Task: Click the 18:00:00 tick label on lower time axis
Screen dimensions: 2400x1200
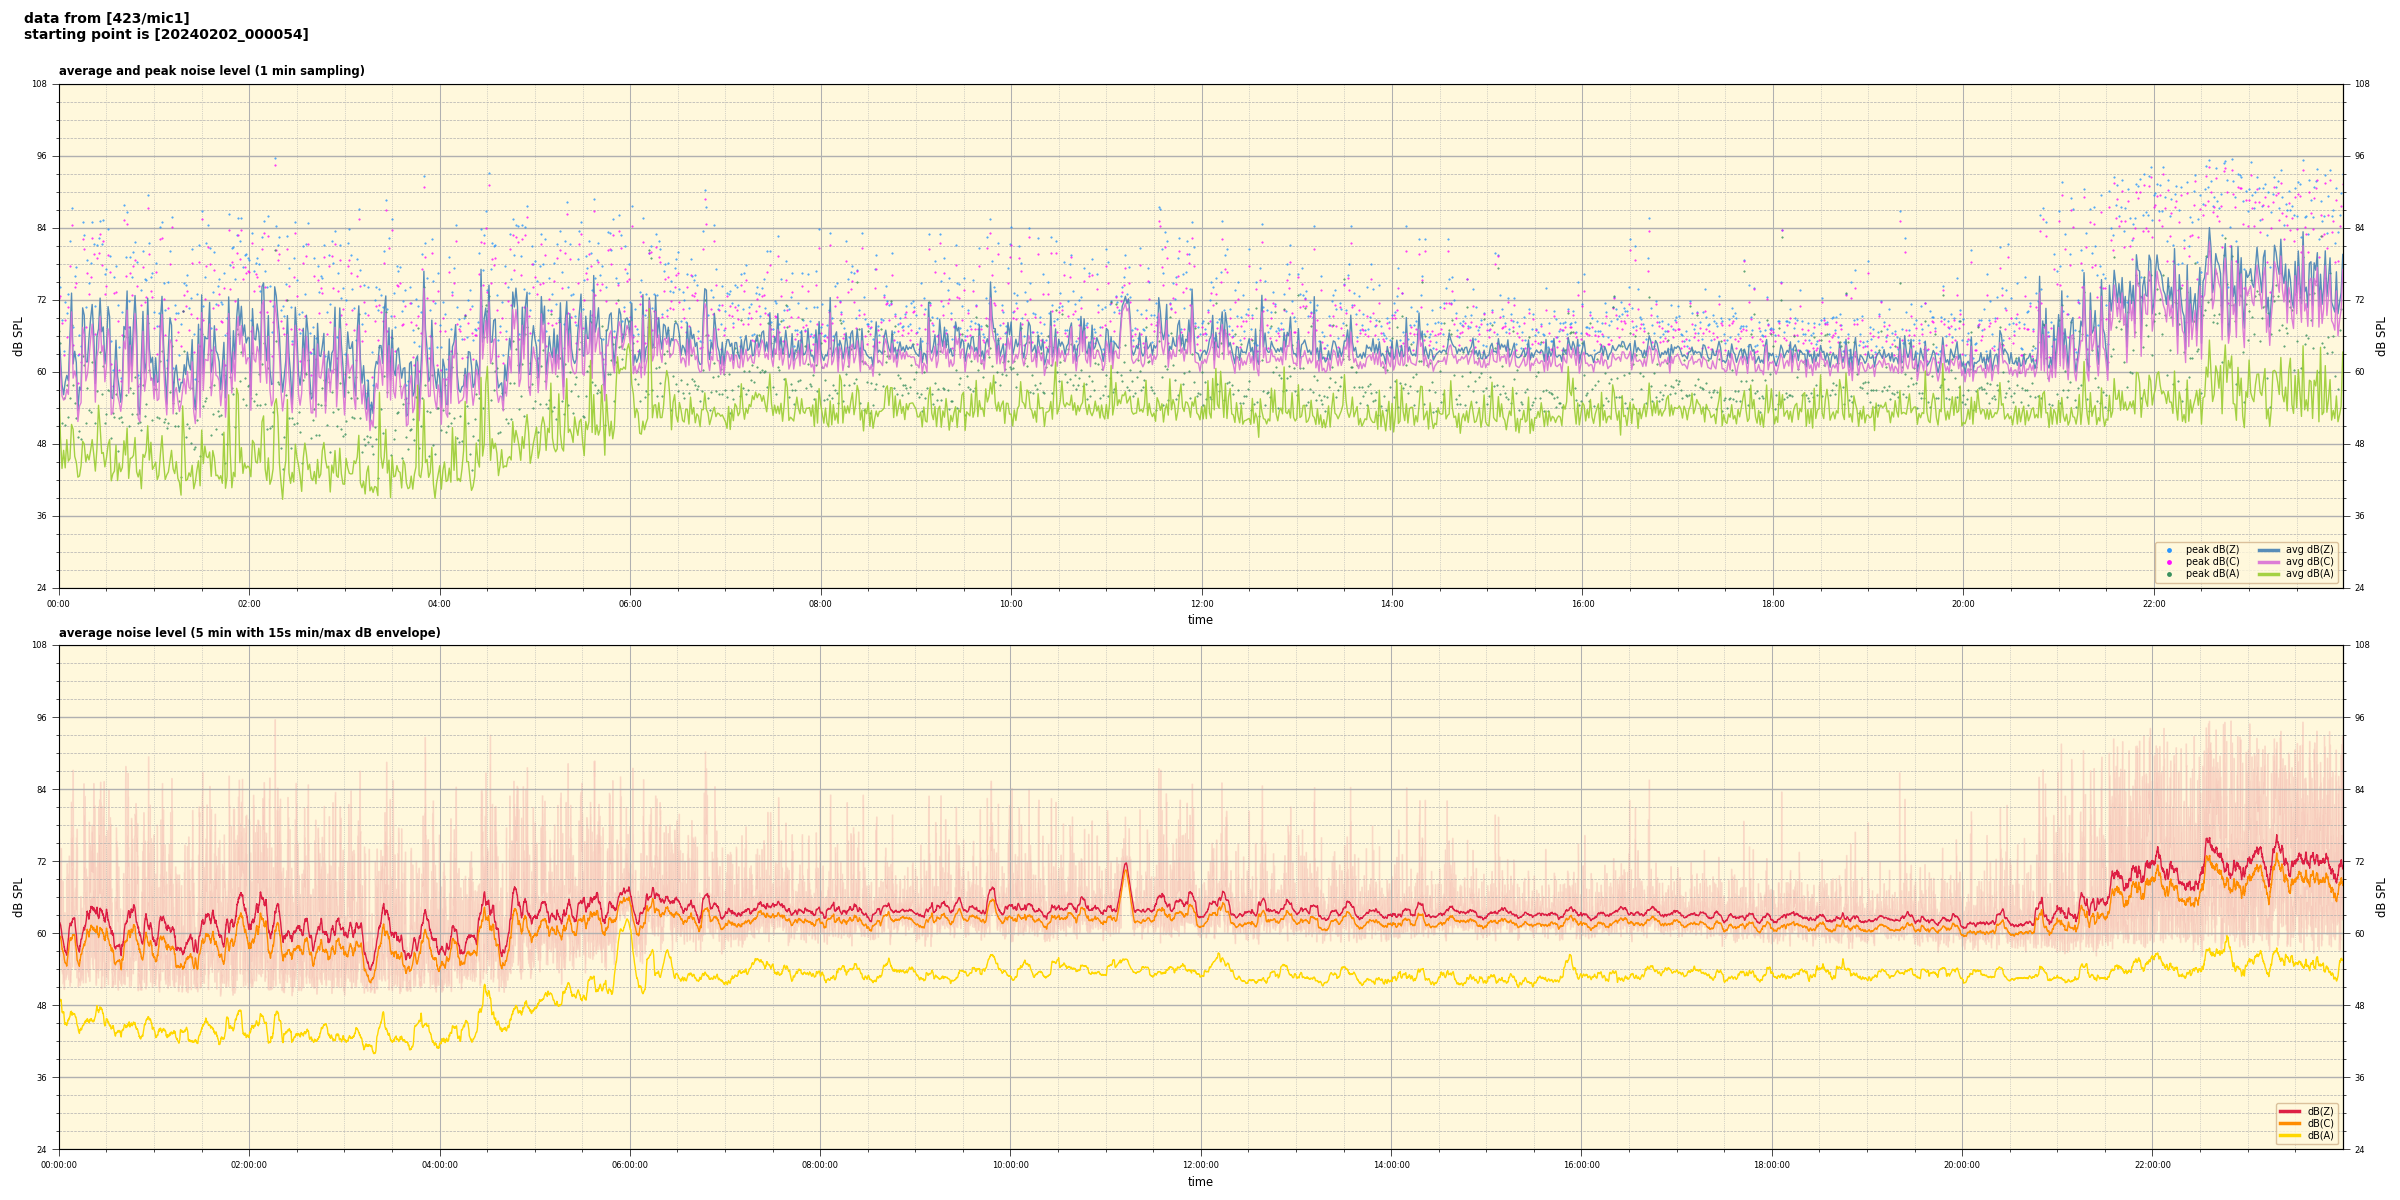Action: 1772,1165
